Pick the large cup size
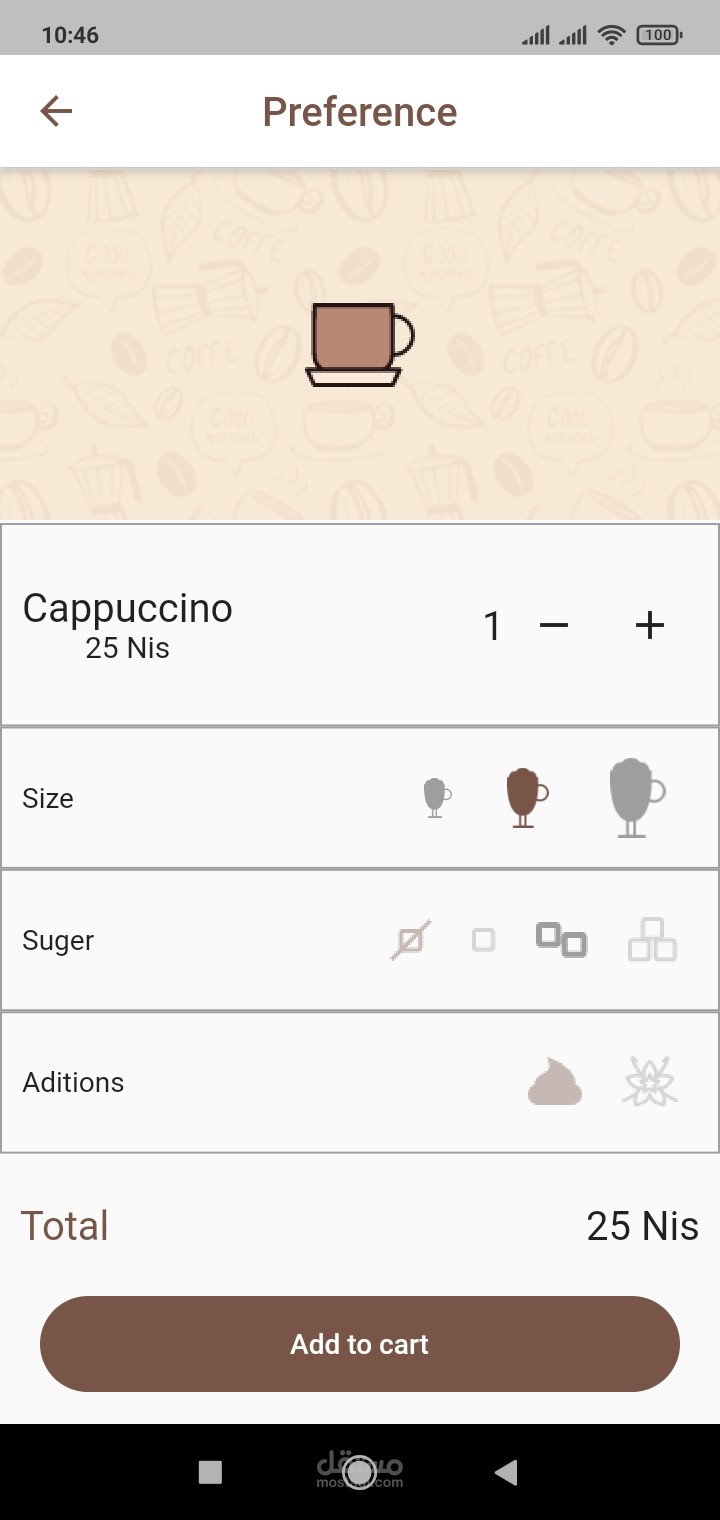Screen dimensions: 720x1520 pos(636,798)
